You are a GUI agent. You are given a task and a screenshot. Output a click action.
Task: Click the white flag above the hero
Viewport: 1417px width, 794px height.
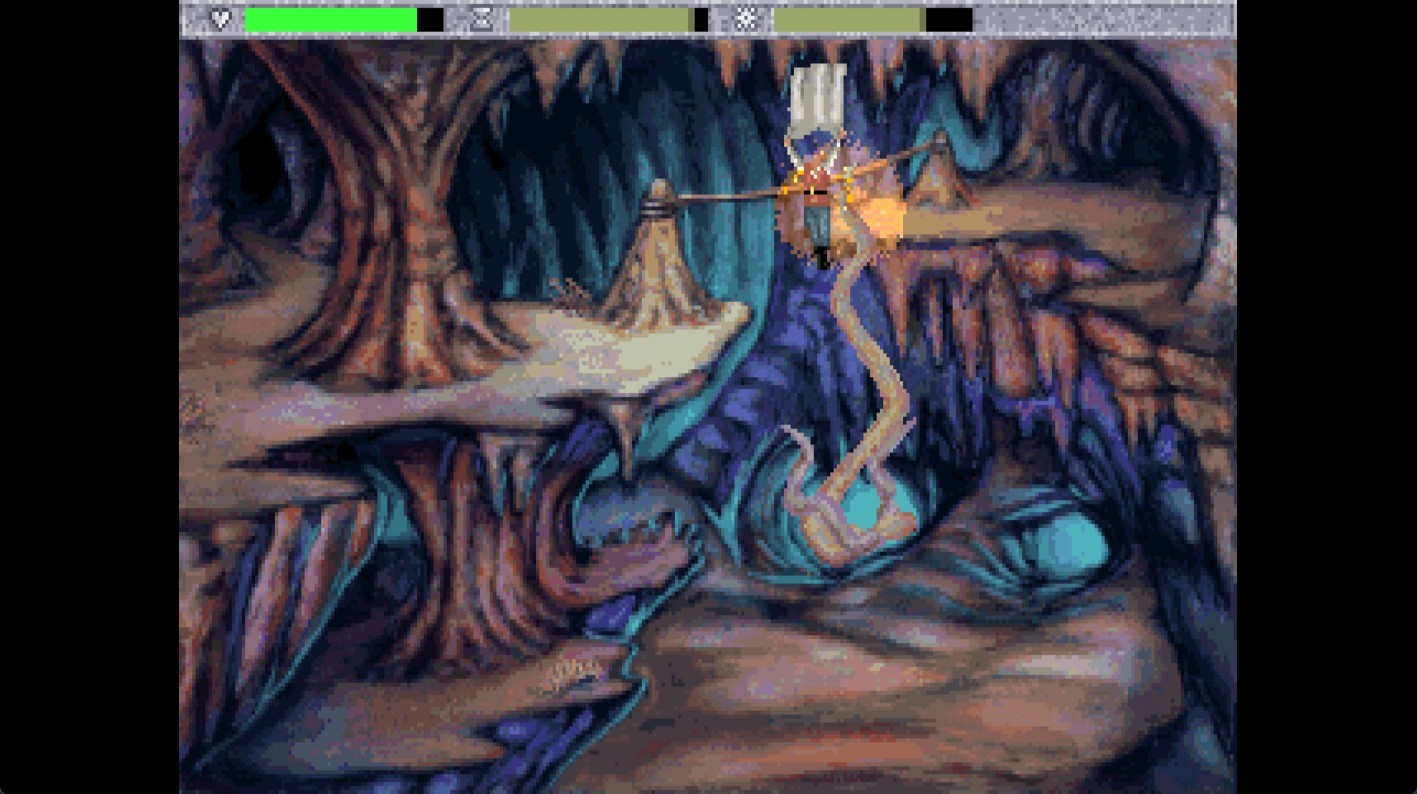tap(819, 101)
